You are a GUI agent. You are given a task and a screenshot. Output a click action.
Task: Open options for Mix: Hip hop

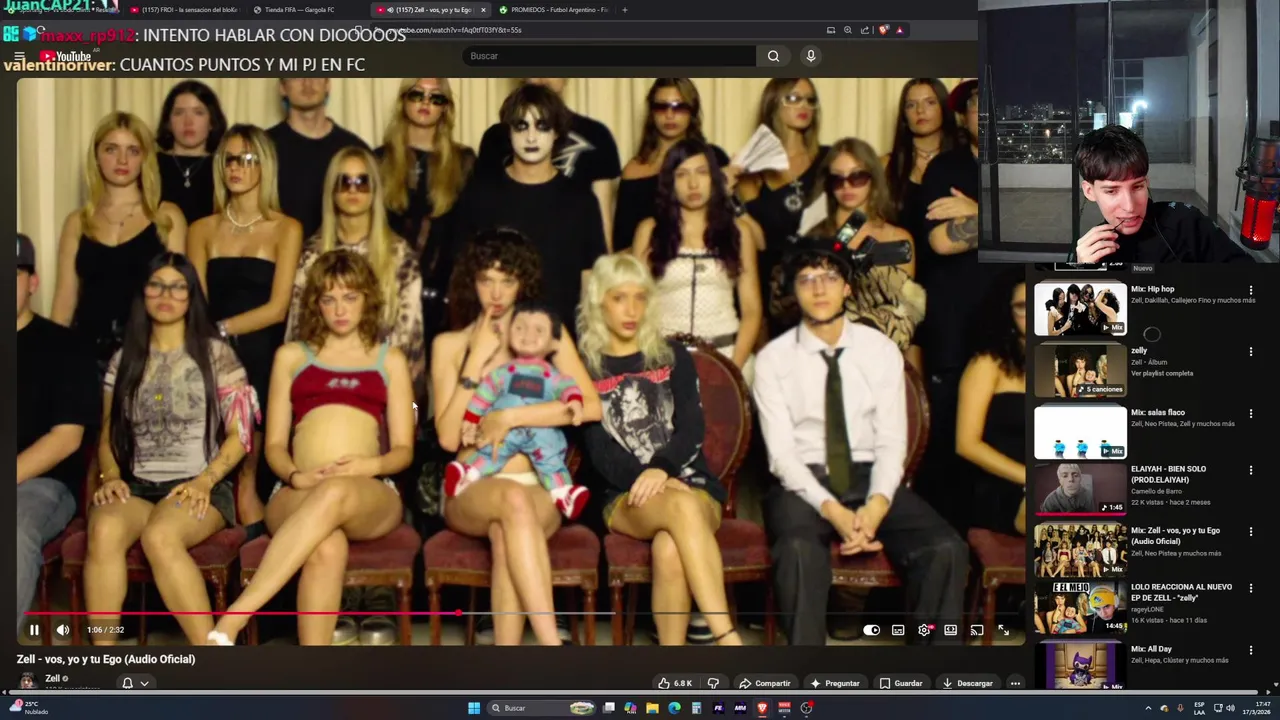[1250, 290]
